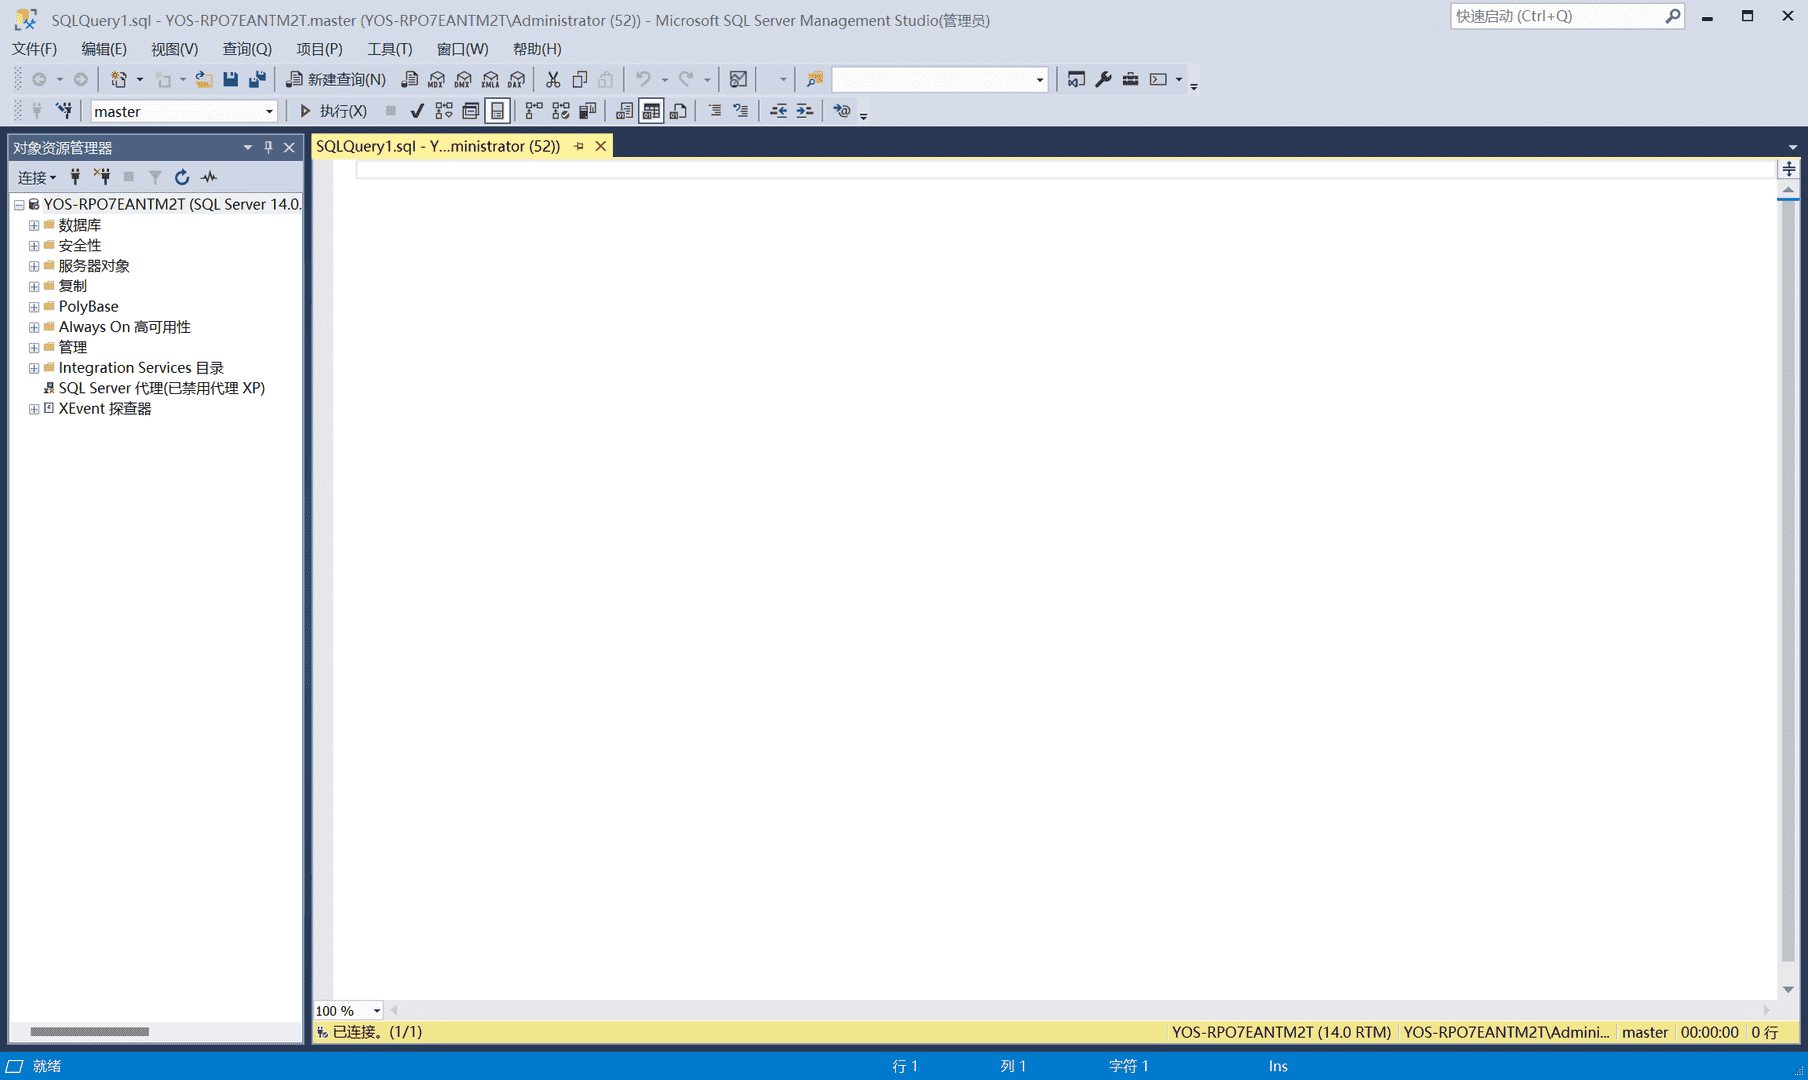Click the editor vertical scrollbar down arrow
This screenshot has width=1808, height=1080.
coord(1788,990)
